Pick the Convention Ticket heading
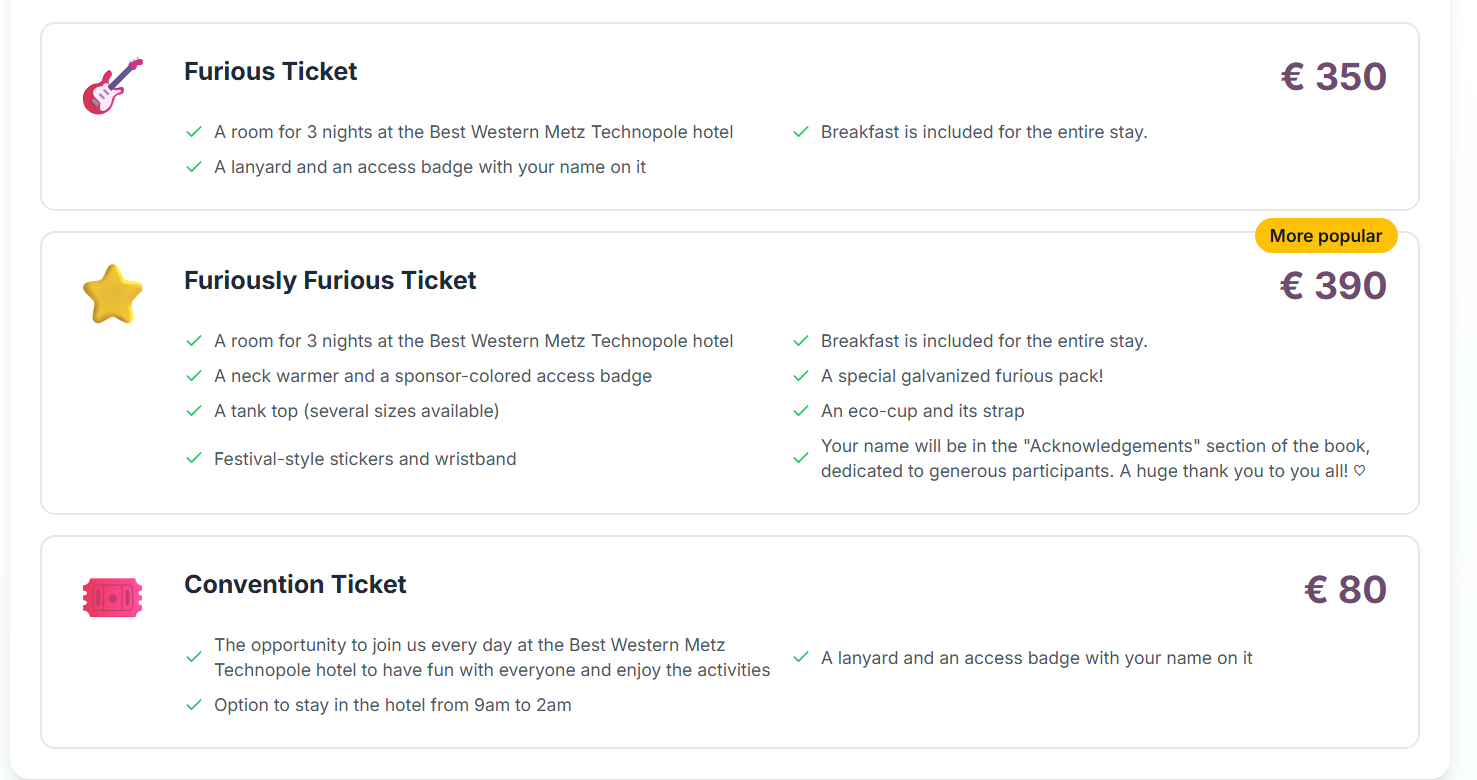Screen dimensions: 1477x780 [x=295, y=585]
